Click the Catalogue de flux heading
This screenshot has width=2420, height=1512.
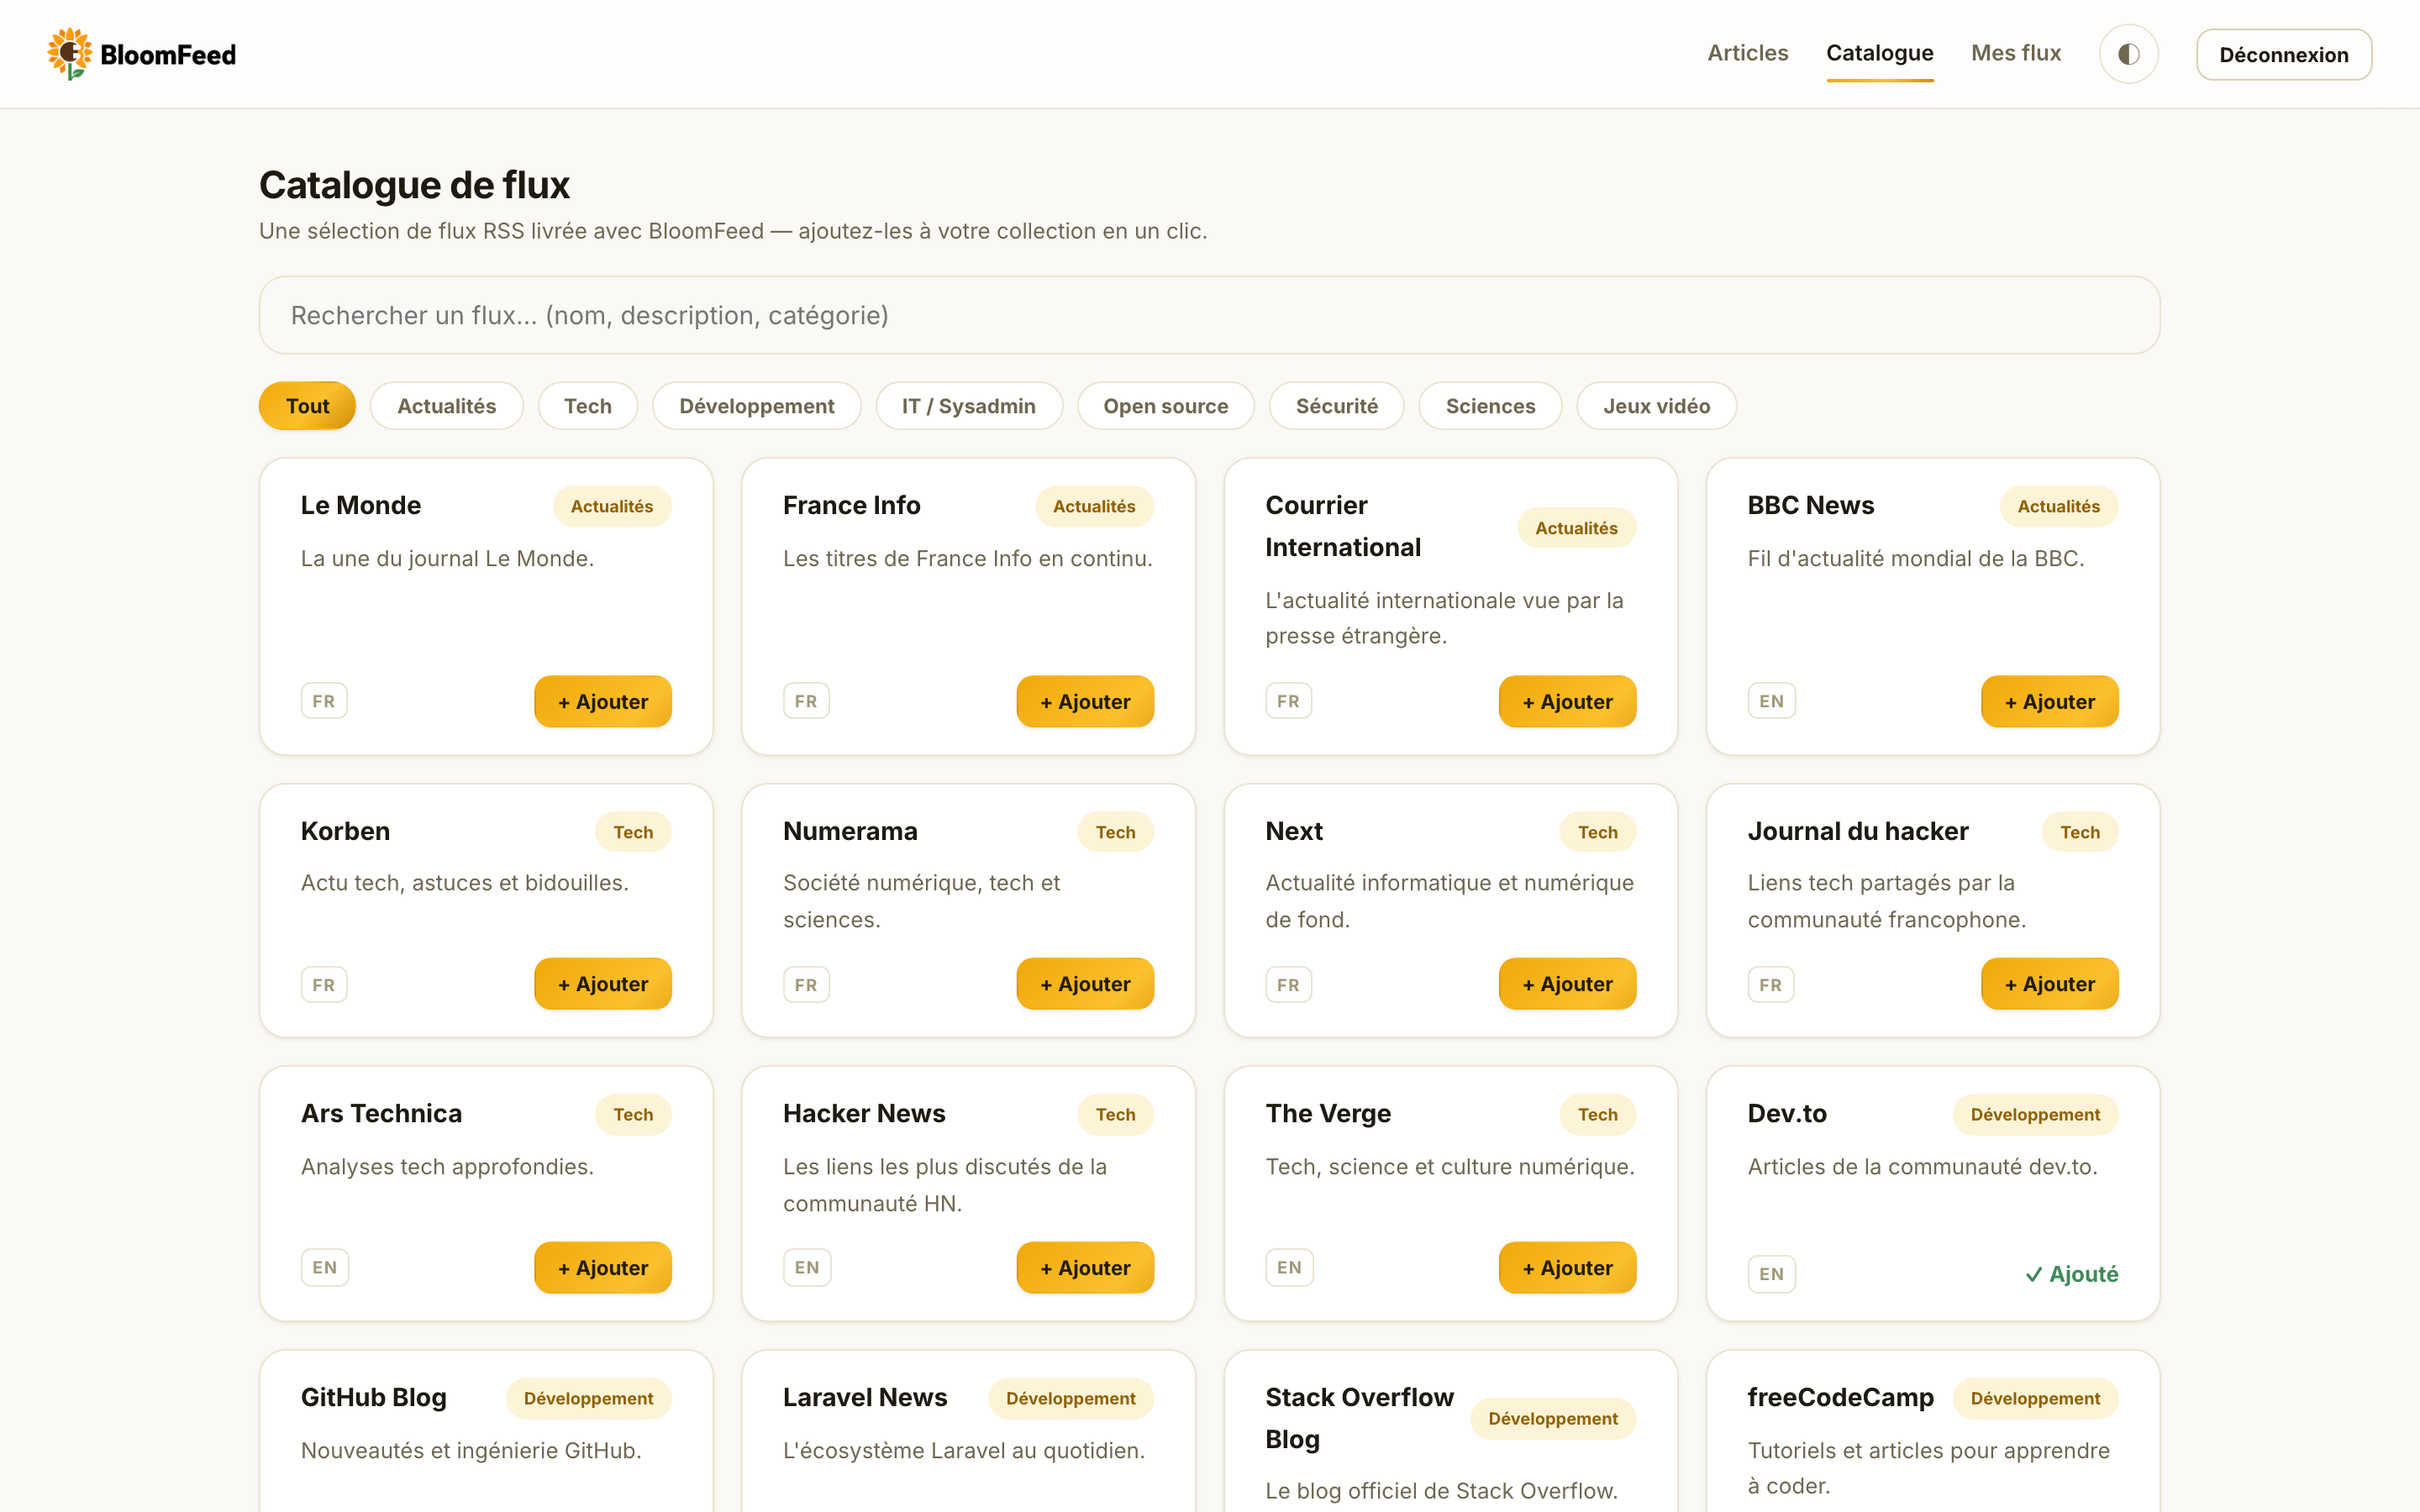pyautogui.click(x=414, y=185)
